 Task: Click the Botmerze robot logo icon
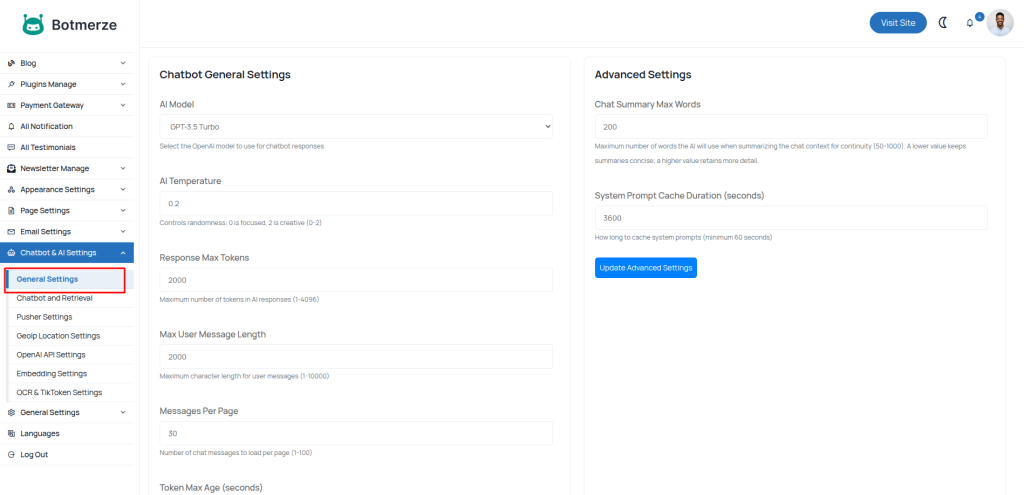click(x=33, y=23)
